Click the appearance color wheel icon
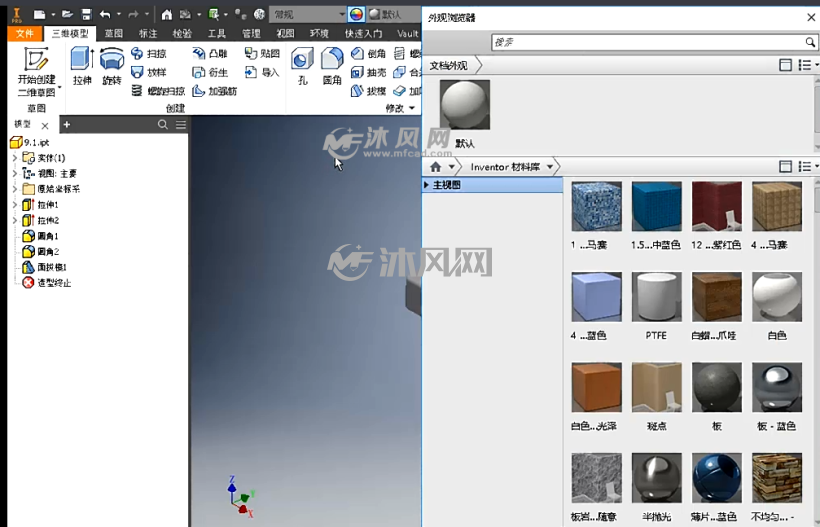The width and height of the screenshot is (820, 527). point(356,14)
